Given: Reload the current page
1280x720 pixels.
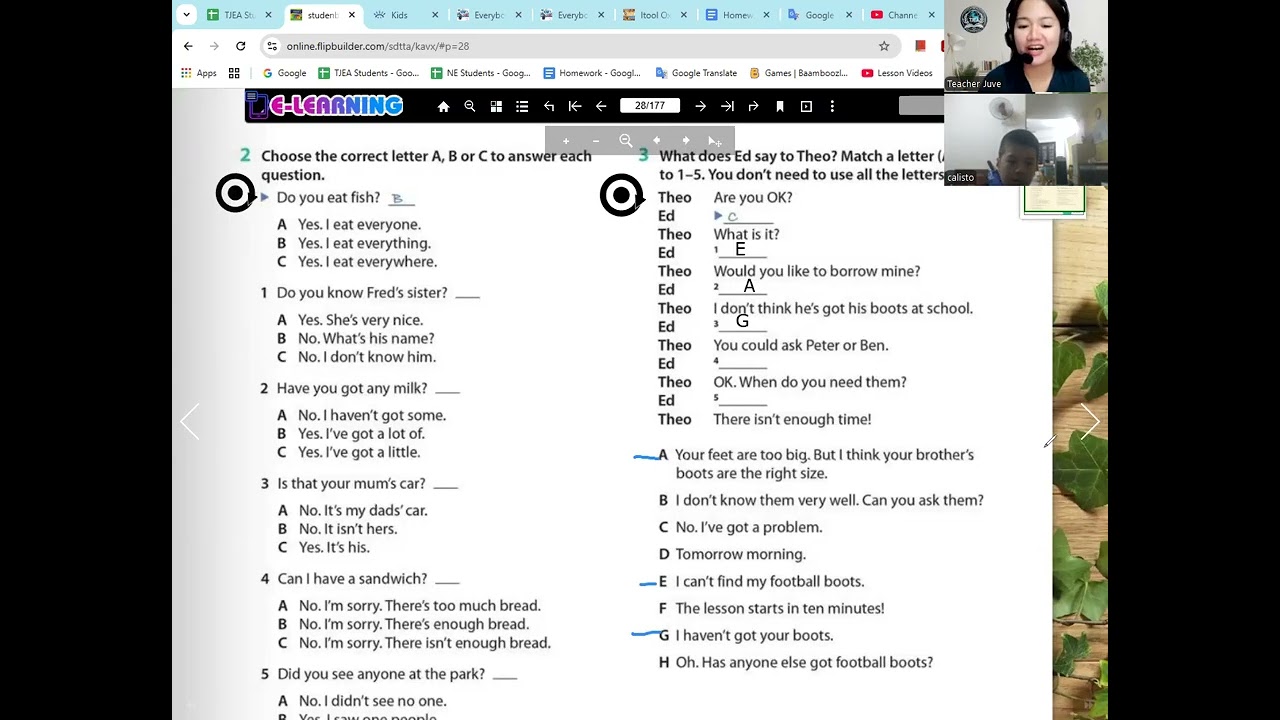Looking at the screenshot, I should click(x=241, y=46).
